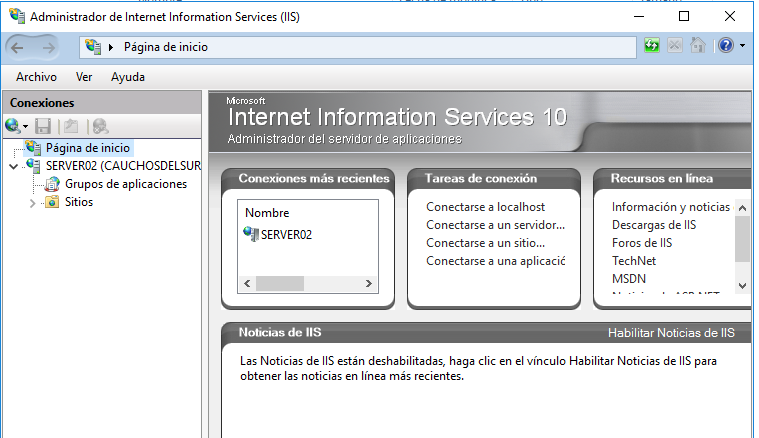Viewport: 759px width, 438px height.
Task: Click the IIS app icon in title bar
Action: 17,16
